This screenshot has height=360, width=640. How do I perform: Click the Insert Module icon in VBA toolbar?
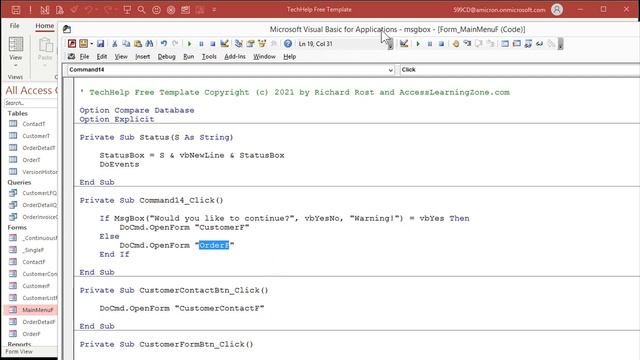click(83, 44)
